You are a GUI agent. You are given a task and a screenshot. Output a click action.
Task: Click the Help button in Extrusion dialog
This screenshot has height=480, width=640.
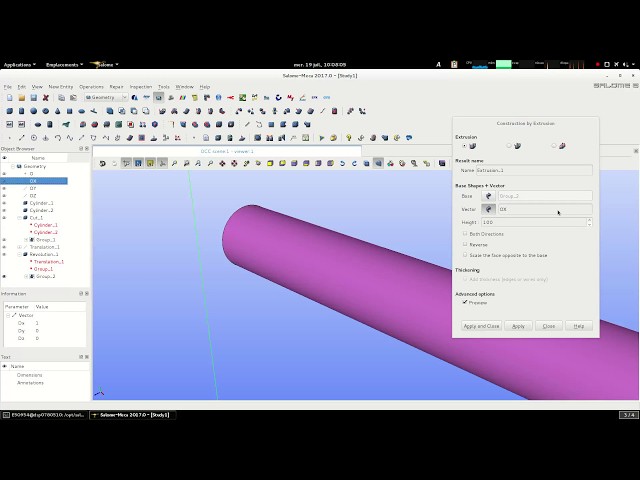coord(579,326)
